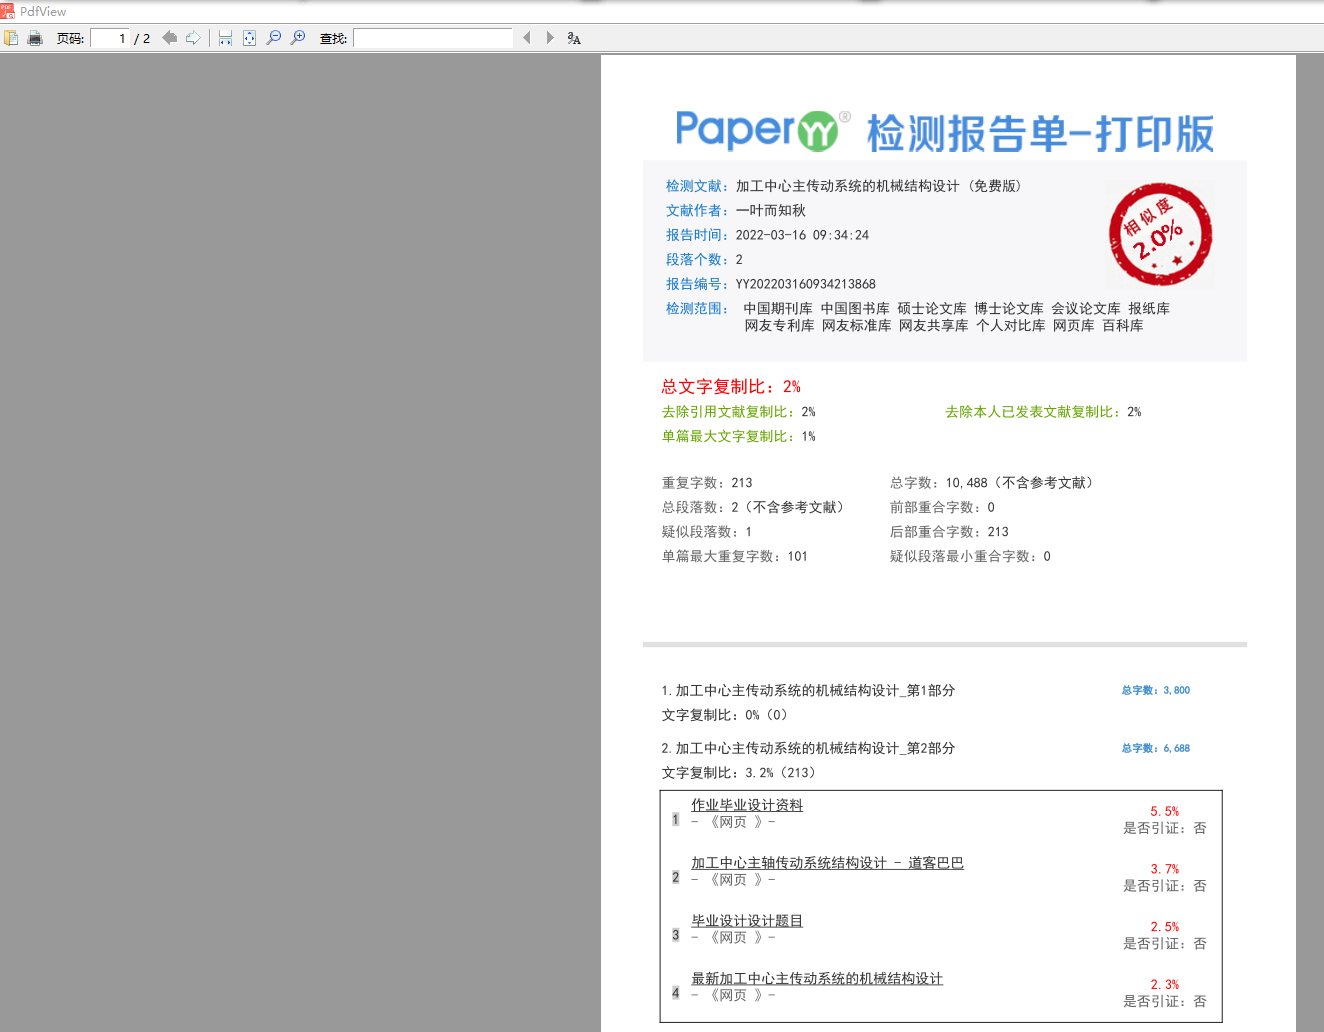The height and width of the screenshot is (1032, 1324).
Task: Open the 加工中心主轴传动系统结构设计 - 道客巴巴 link
Action: click(x=827, y=863)
